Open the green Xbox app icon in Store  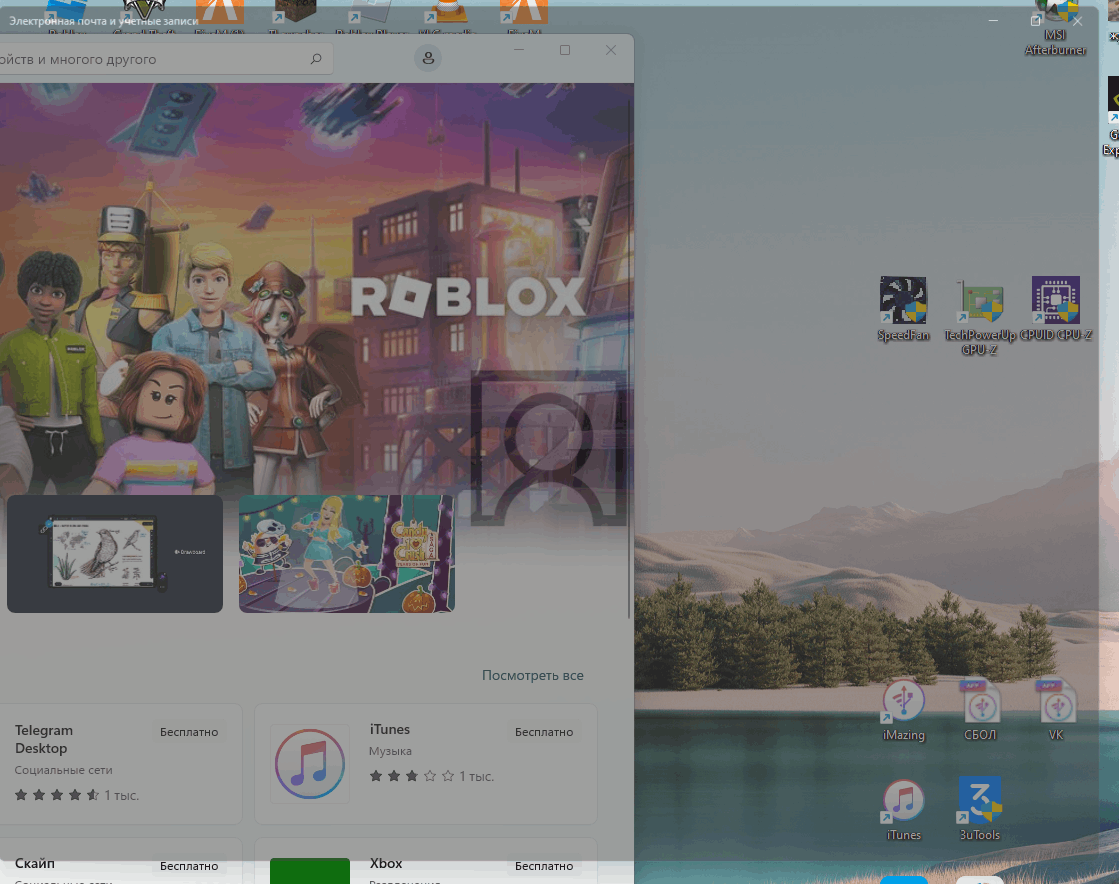pos(310,870)
